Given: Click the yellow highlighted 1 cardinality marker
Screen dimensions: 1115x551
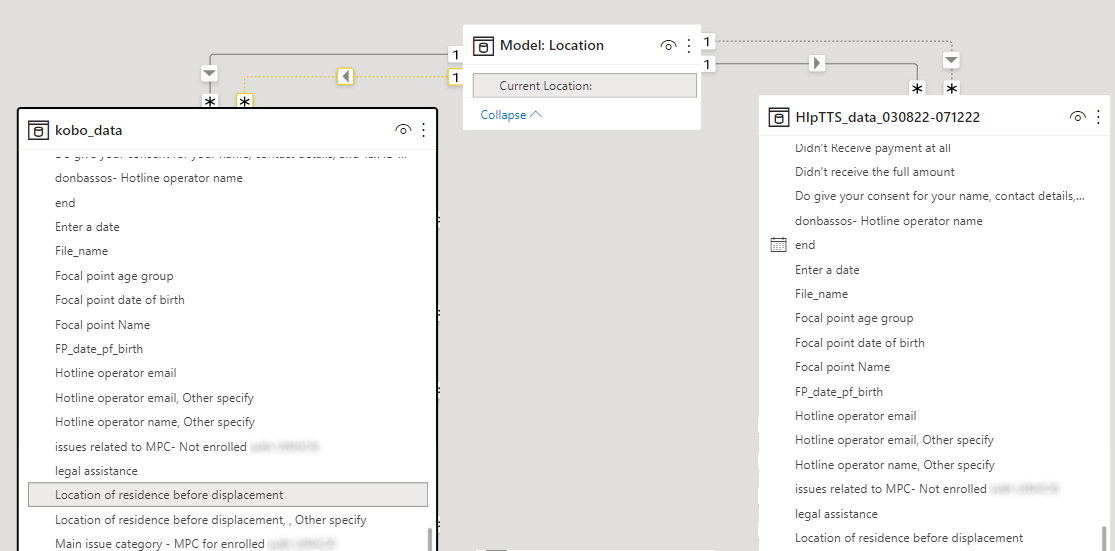Looking at the screenshot, I should [455, 77].
